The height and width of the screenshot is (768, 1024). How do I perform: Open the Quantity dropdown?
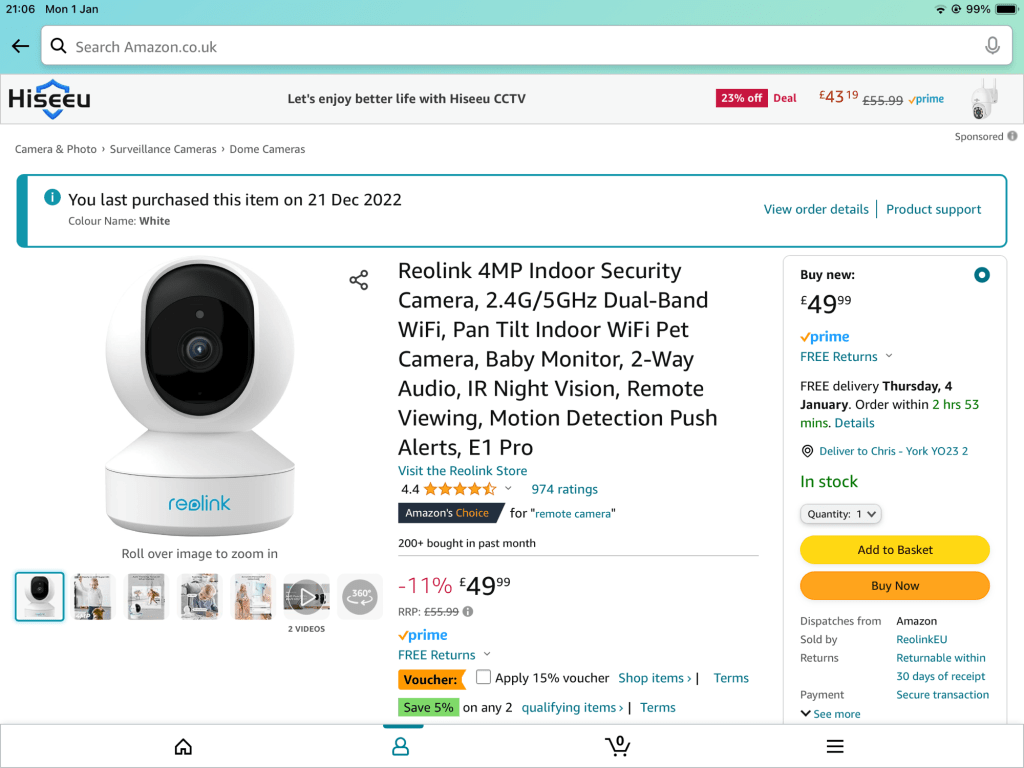click(840, 514)
